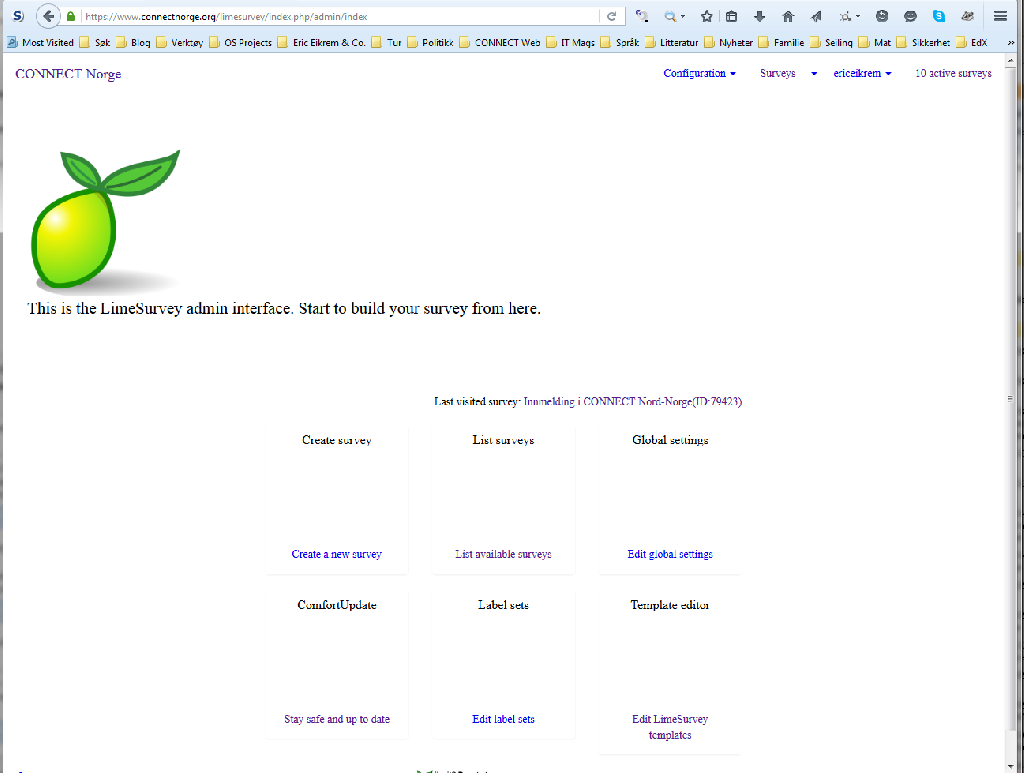Click the reload page icon
The image size is (1024, 773).
[x=611, y=16]
